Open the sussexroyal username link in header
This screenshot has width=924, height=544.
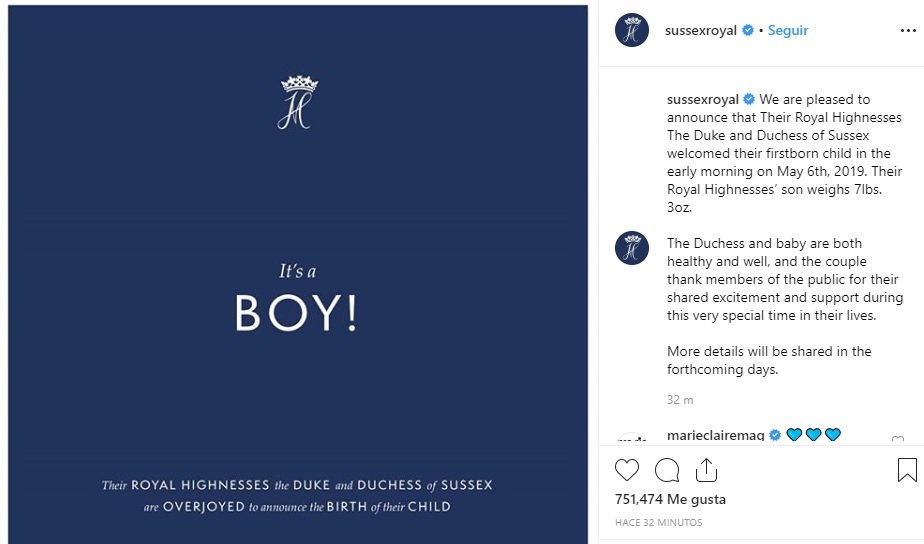pos(701,31)
